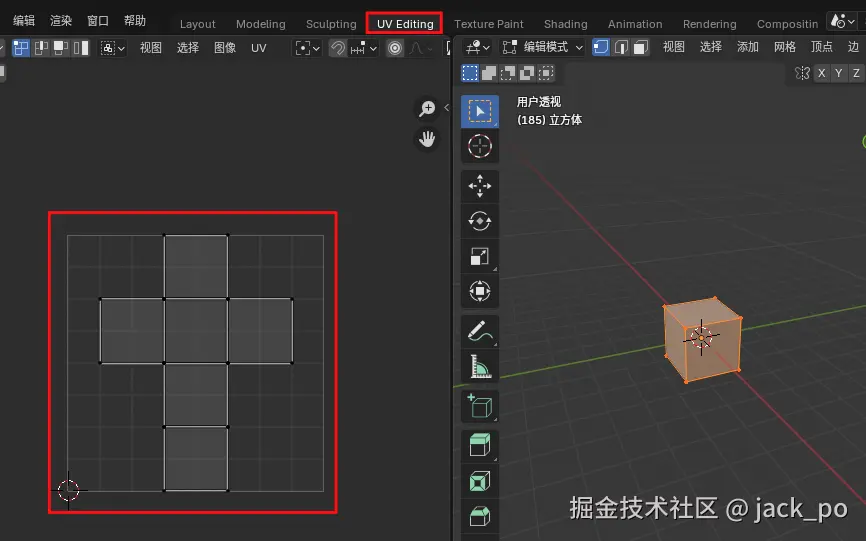This screenshot has width=866, height=541.
Task: Select the 3D Cursor tool
Action: click(479, 146)
